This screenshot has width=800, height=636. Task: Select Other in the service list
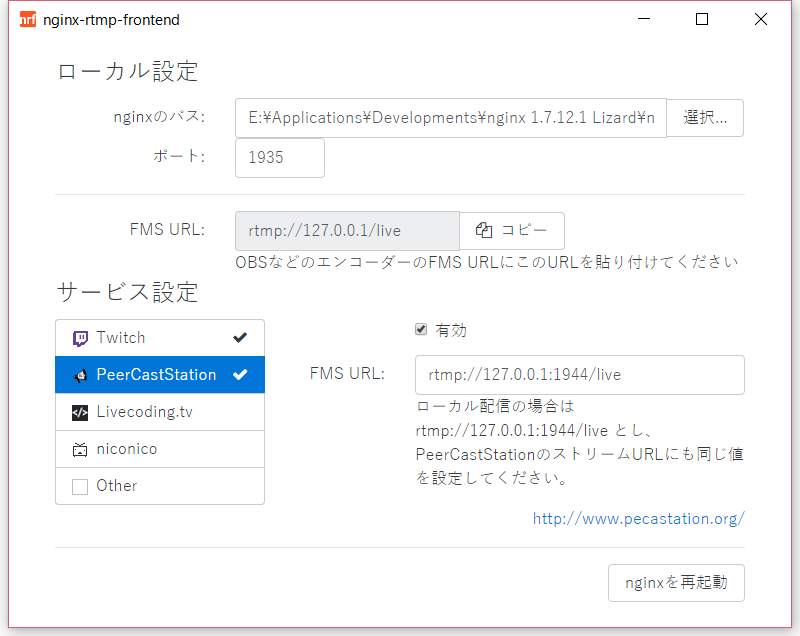click(160, 486)
